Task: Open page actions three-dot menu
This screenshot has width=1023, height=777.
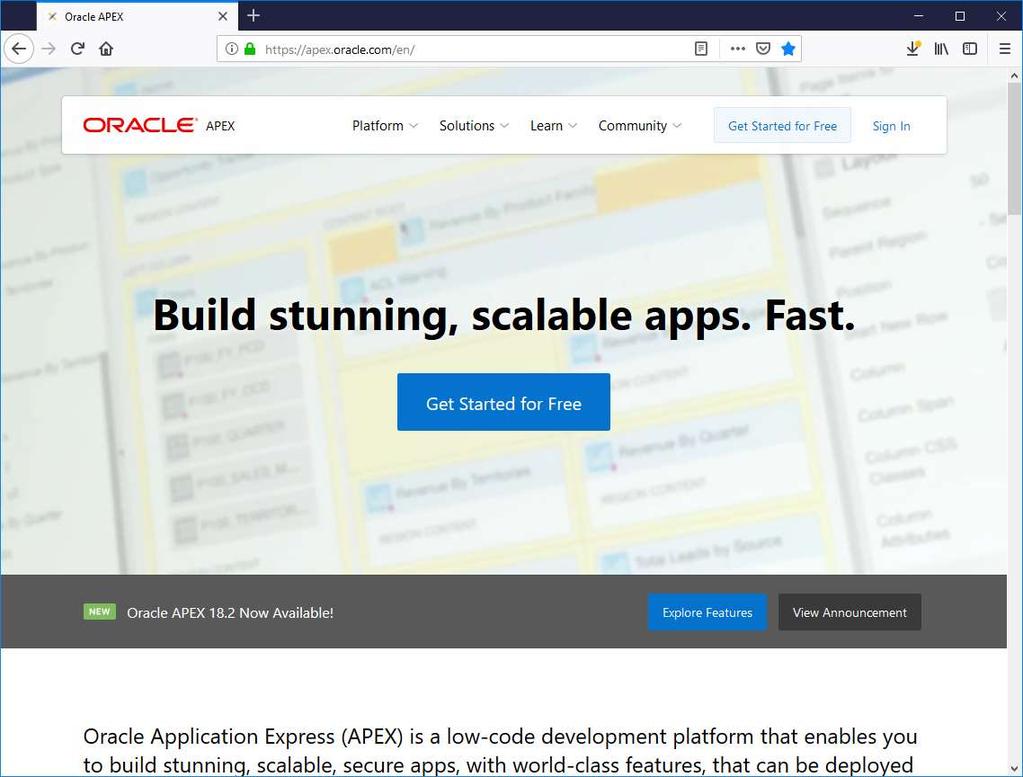Action: 738,49
